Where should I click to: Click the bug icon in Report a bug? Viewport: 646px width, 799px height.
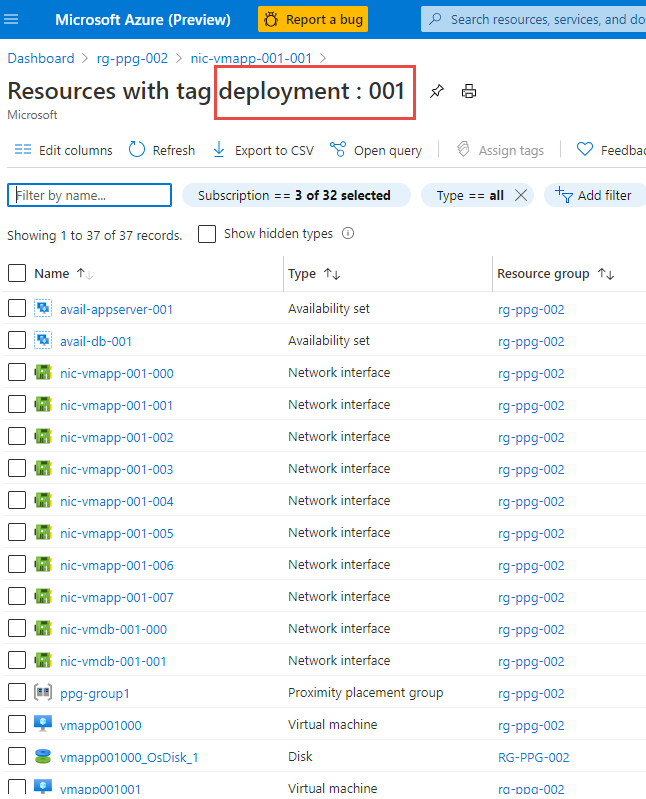point(272,20)
